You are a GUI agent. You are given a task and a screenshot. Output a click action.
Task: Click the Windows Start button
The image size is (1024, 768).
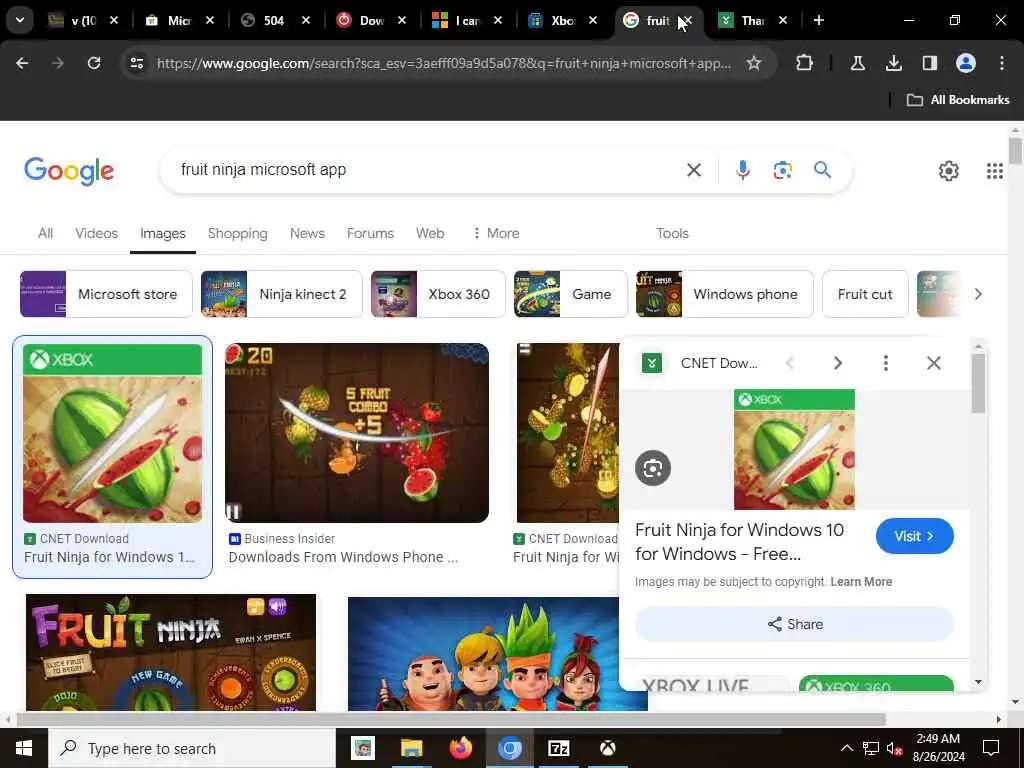[x=24, y=748]
